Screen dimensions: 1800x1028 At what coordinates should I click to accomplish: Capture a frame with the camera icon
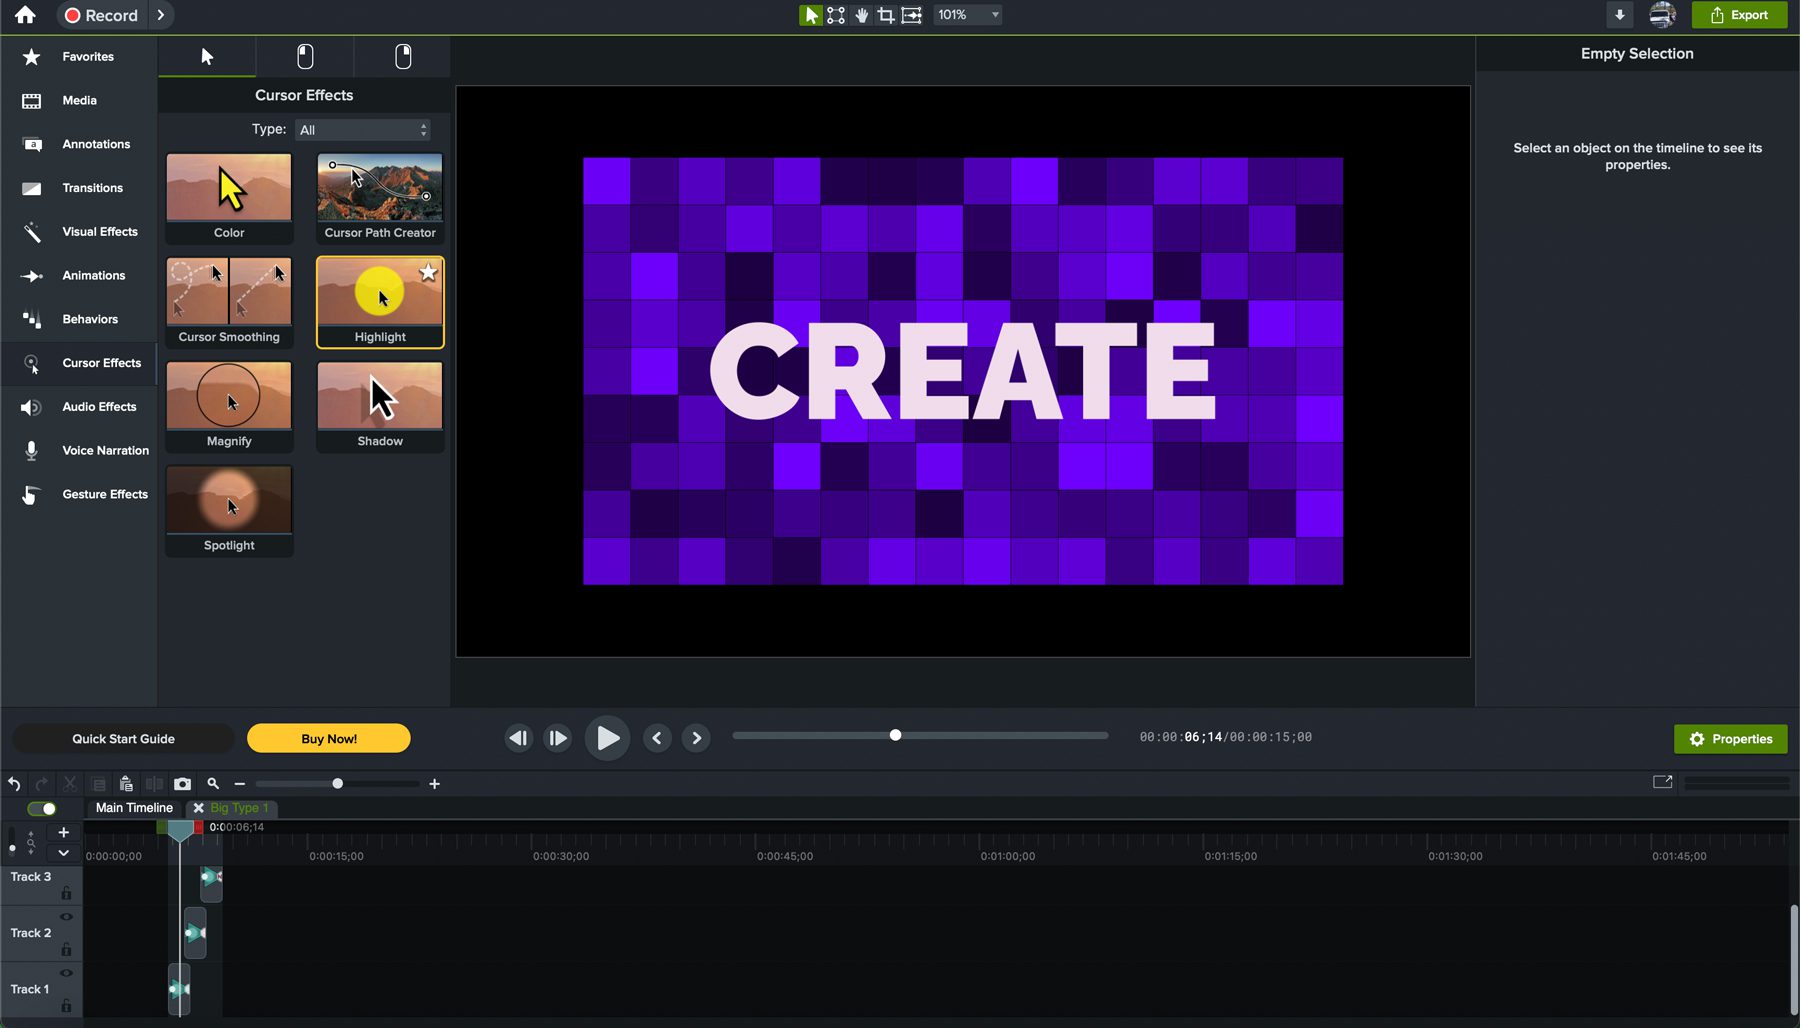coord(183,784)
